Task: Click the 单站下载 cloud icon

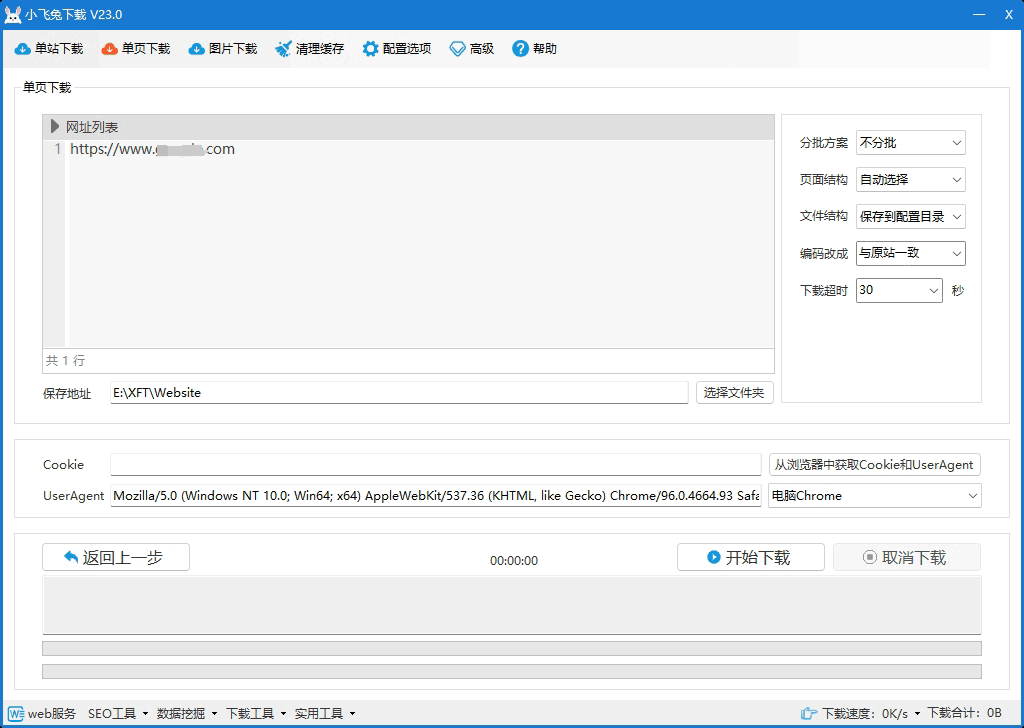Action: tap(22, 49)
